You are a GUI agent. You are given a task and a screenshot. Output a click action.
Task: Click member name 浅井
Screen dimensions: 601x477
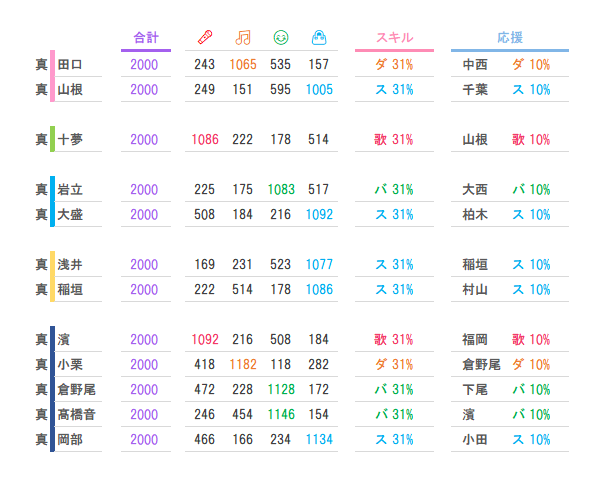pyautogui.click(x=70, y=264)
